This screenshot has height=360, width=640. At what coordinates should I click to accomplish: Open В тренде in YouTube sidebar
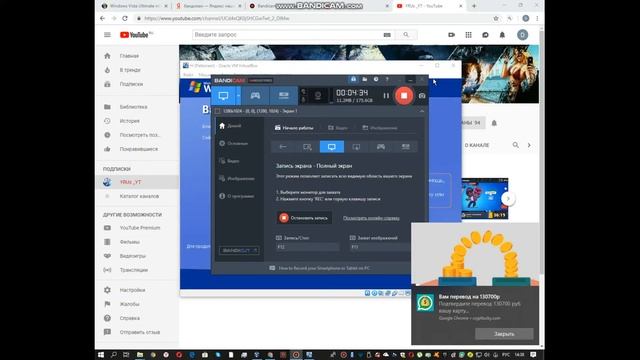(137, 70)
